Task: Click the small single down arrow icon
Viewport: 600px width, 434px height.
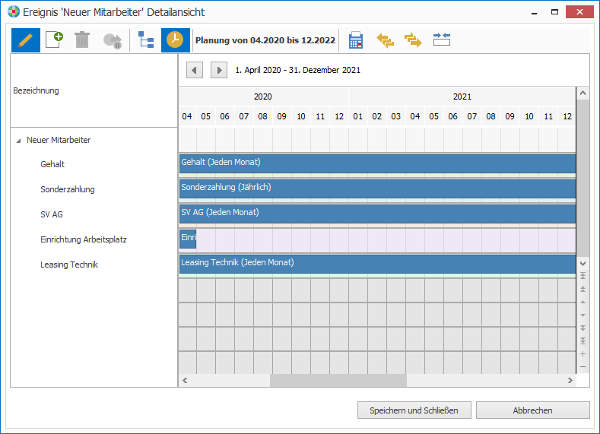Action: click(x=583, y=315)
